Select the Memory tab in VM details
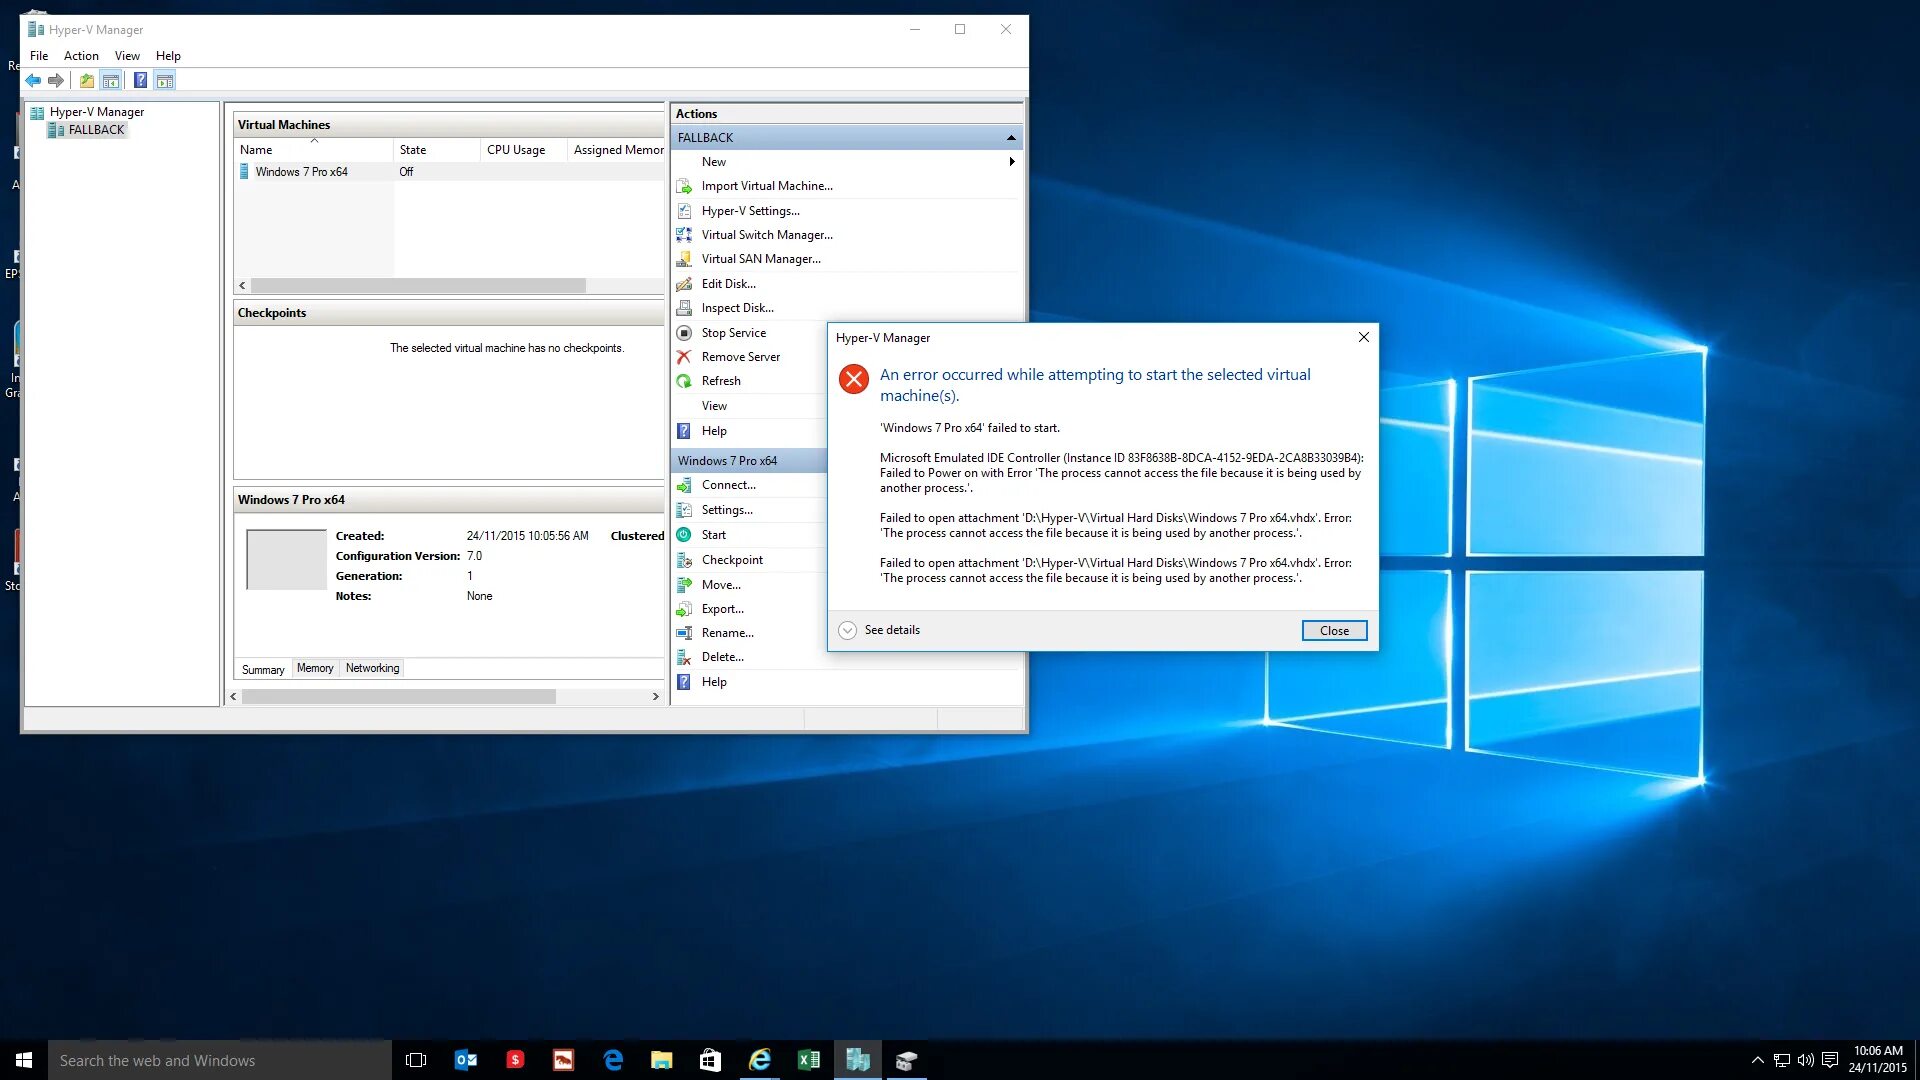Image resolution: width=1920 pixels, height=1080 pixels. 314,667
